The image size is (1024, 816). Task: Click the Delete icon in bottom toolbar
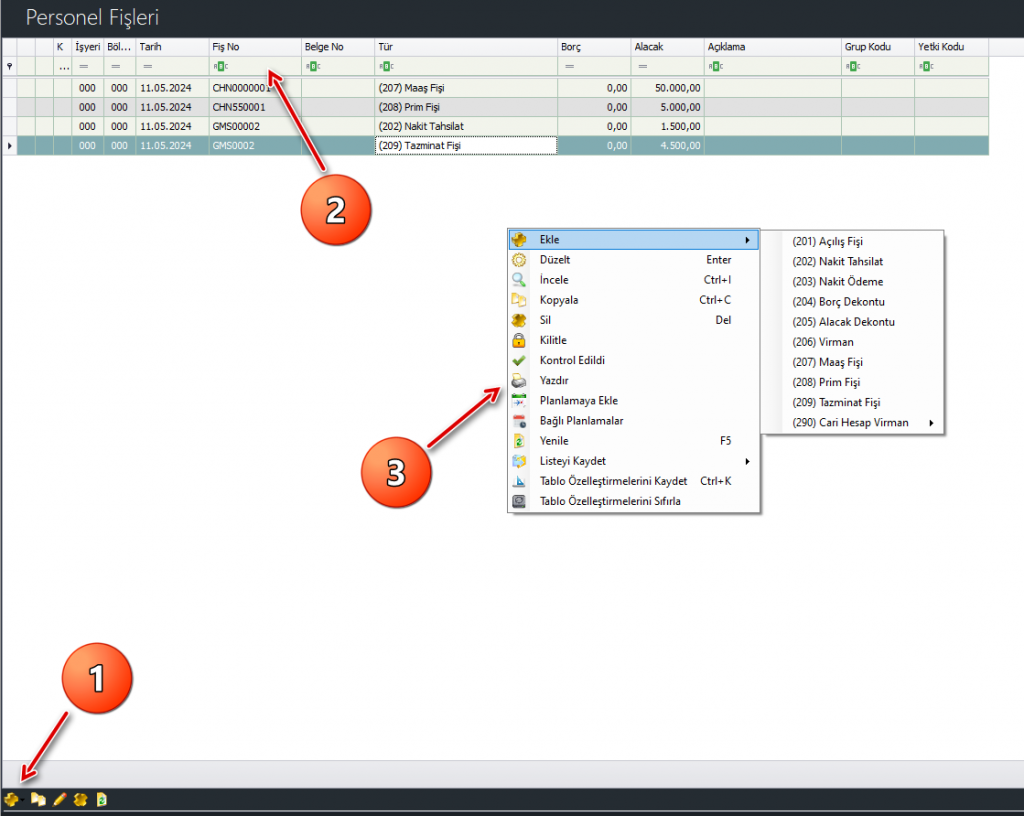[81, 800]
